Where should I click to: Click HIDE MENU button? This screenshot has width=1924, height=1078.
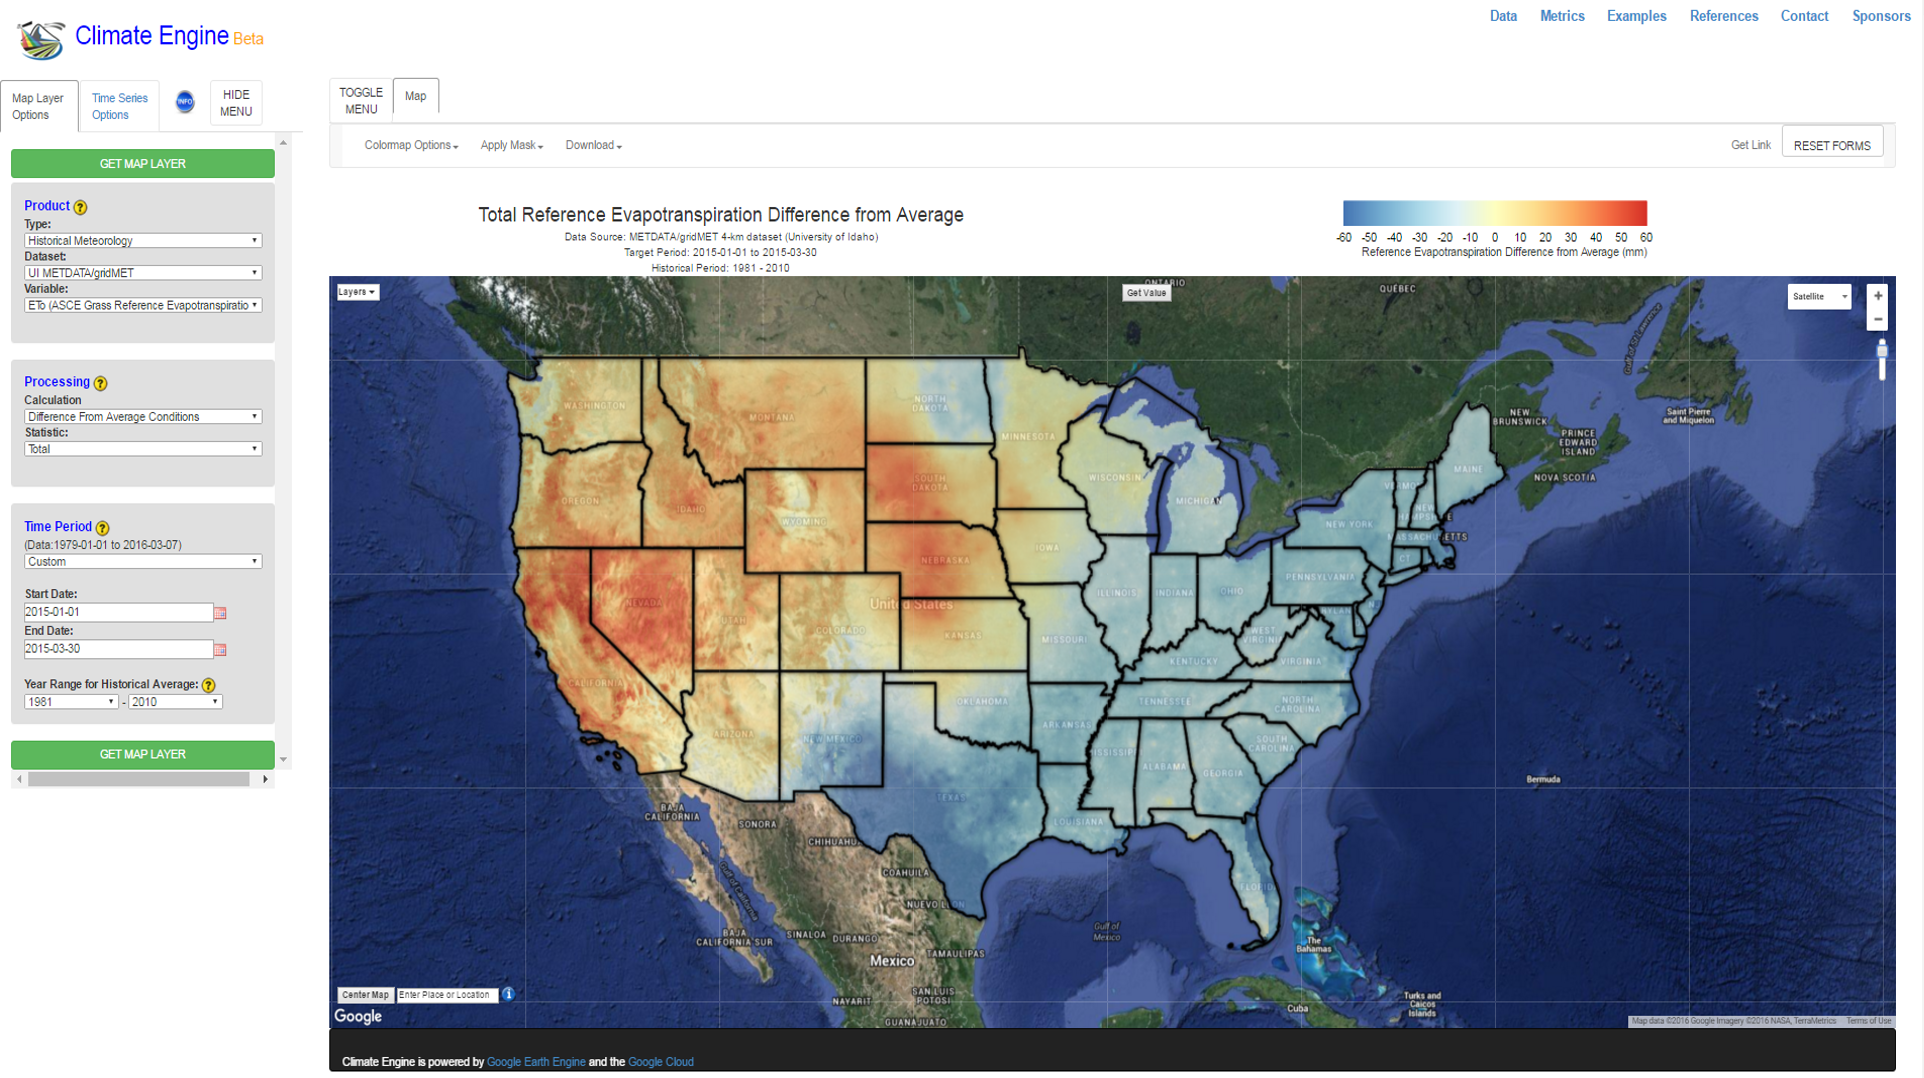point(236,103)
